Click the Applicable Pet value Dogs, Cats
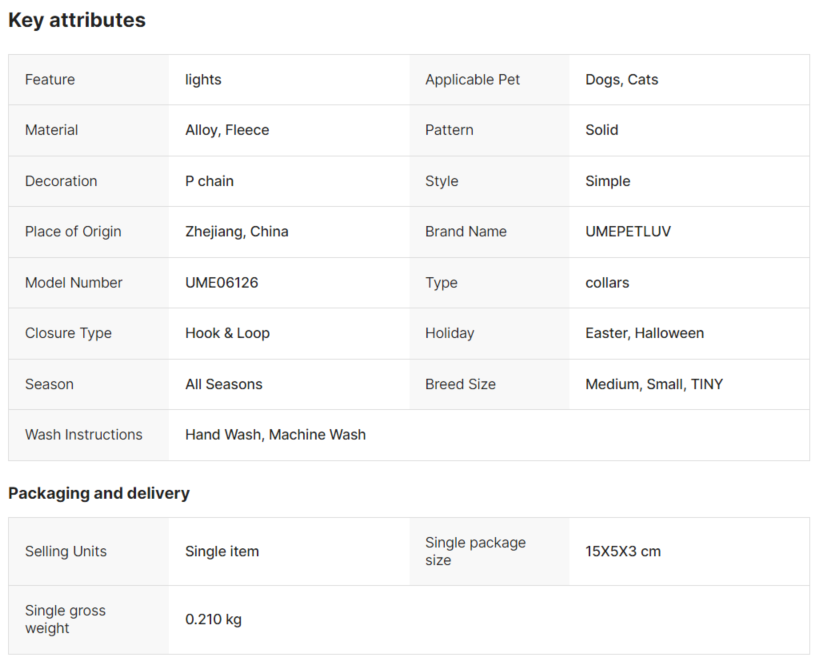Screen dimensions: 814x664 coord(621,79)
